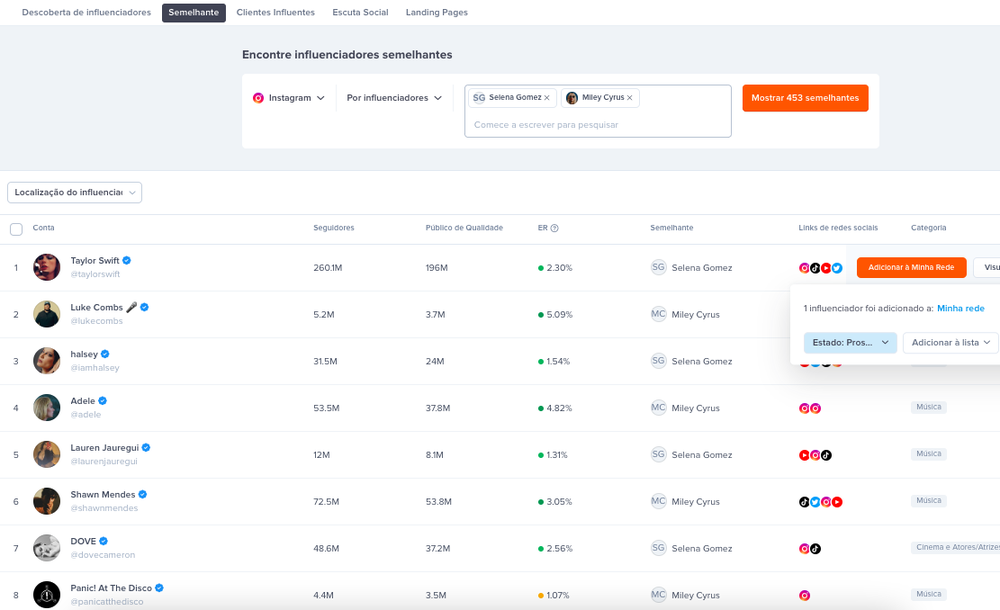
Task: Open Shawn Mendes' Twitter link icon
Action: tap(815, 502)
